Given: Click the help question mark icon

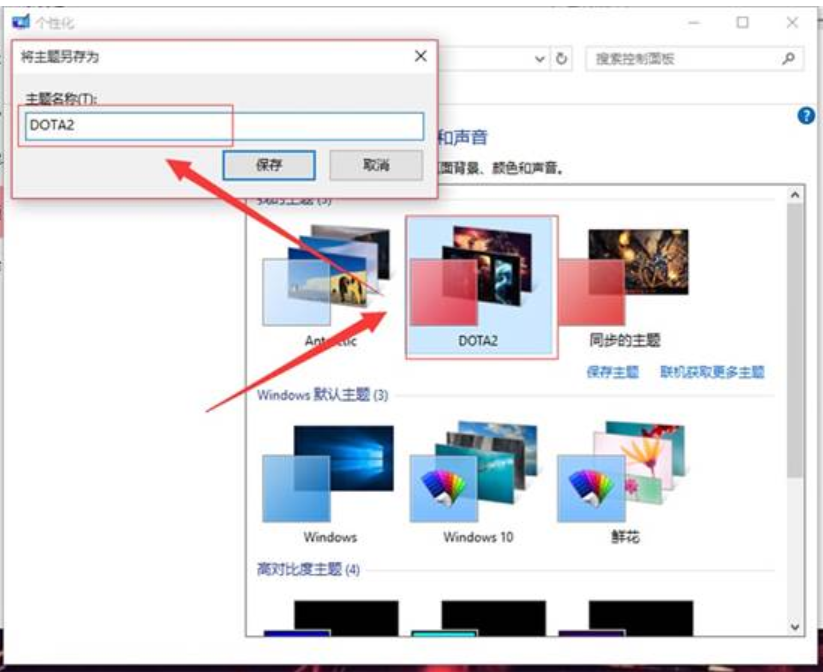Looking at the screenshot, I should click(806, 116).
